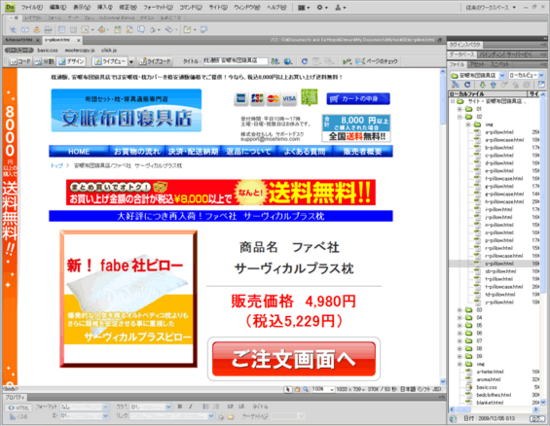Click the preview in browser globe icon
This screenshot has width=550, height=426.
288,61
